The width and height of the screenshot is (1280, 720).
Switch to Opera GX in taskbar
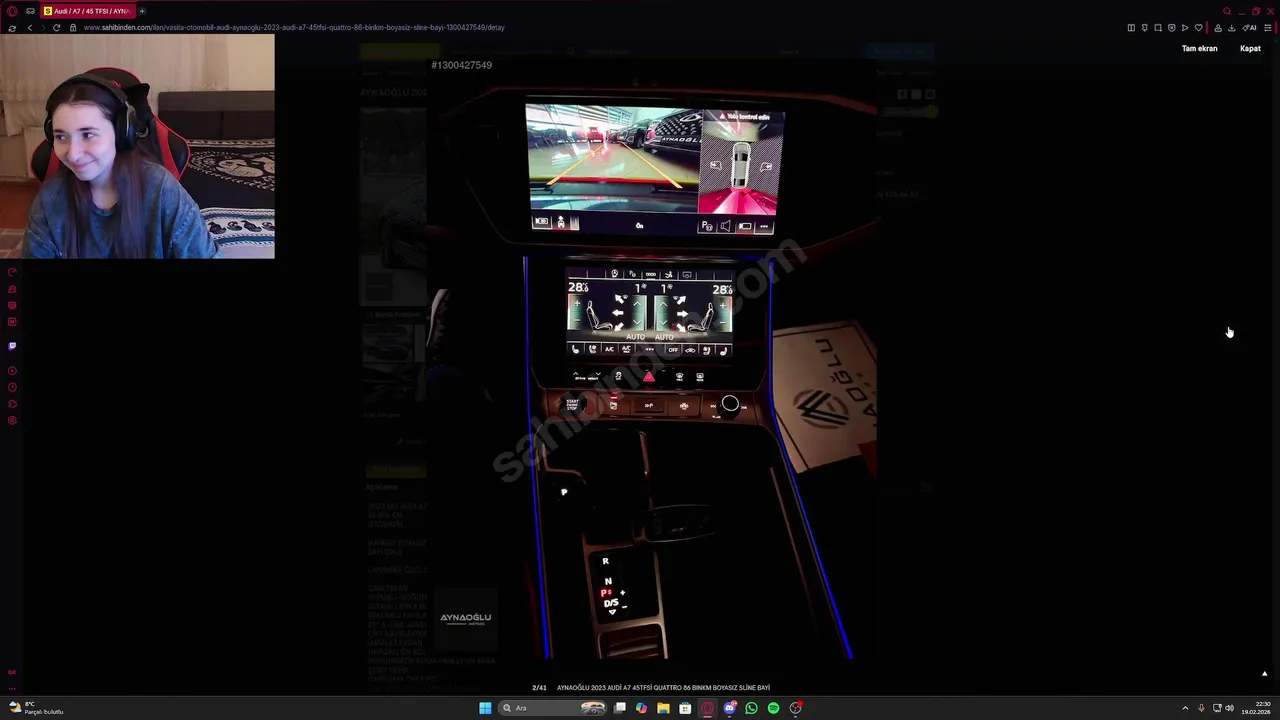pyautogui.click(x=707, y=708)
